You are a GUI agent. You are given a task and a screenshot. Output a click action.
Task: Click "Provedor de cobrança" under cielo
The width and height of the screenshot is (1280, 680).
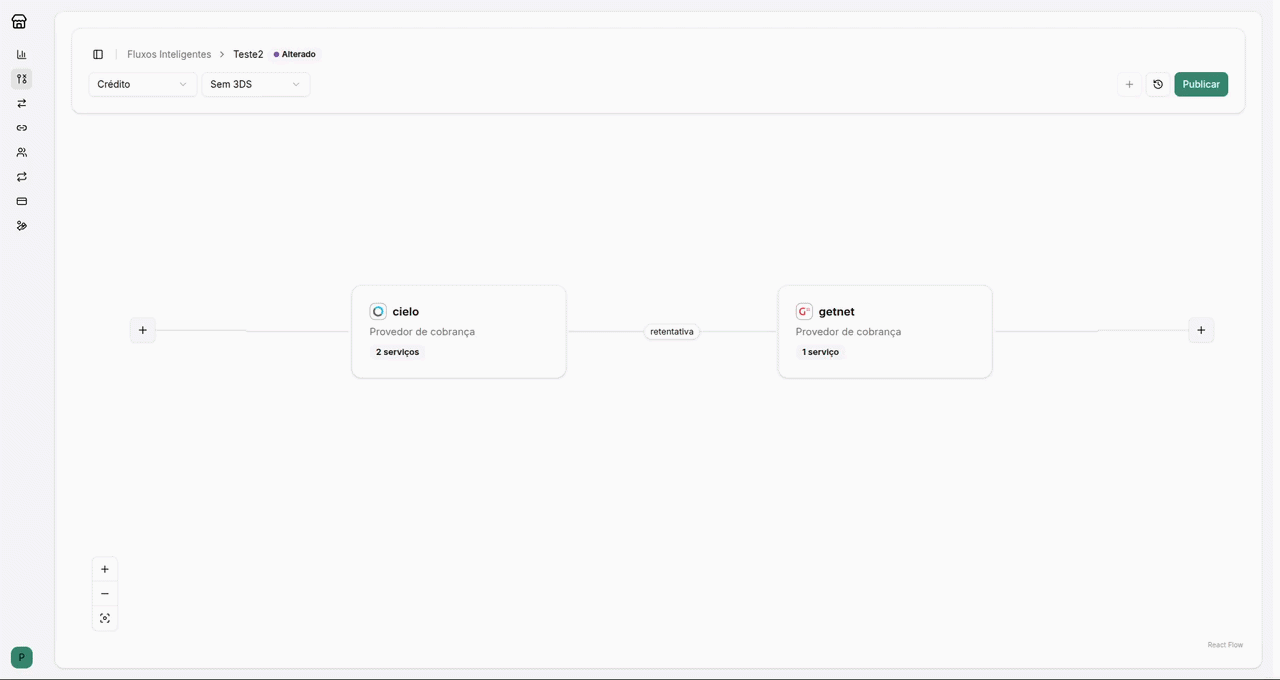click(422, 332)
